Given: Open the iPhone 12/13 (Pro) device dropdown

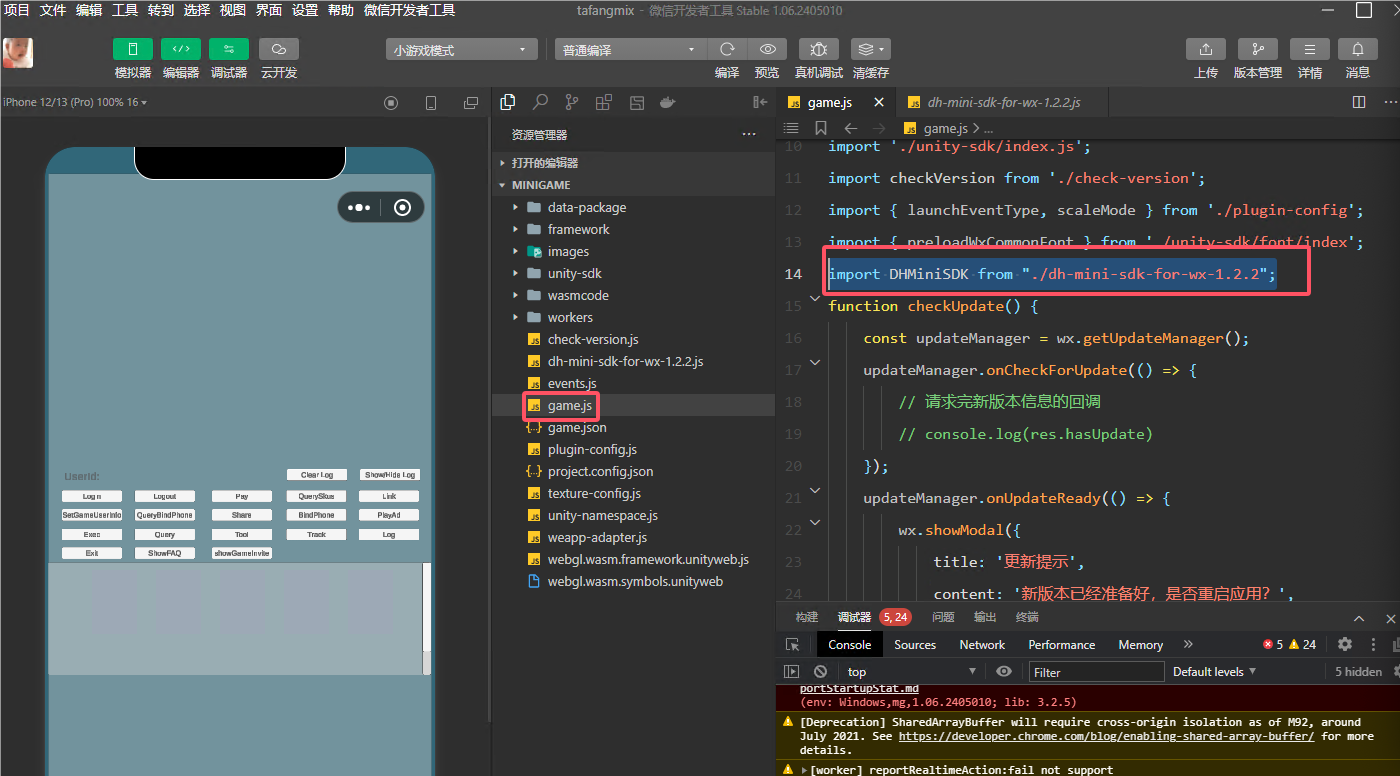Looking at the screenshot, I should click(75, 103).
